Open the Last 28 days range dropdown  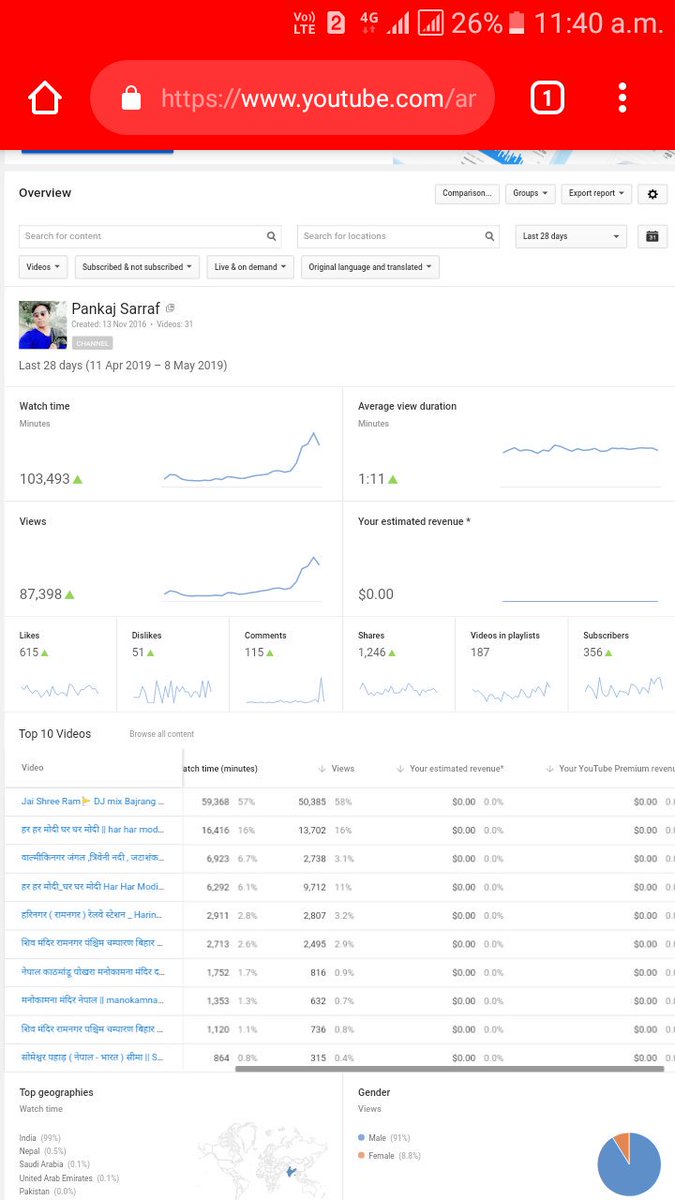click(x=571, y=237)
